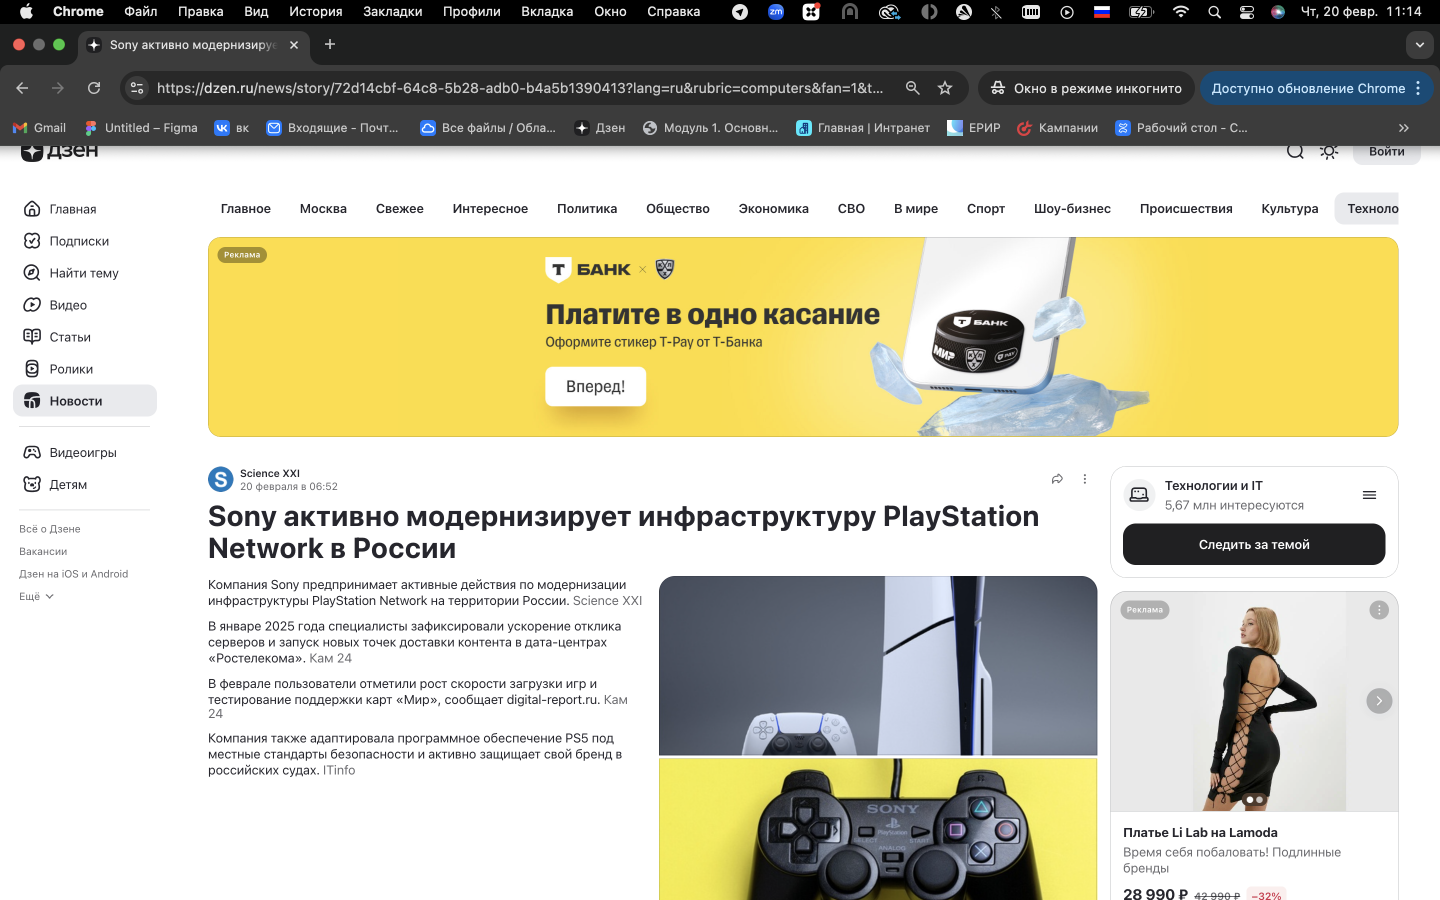Switch to the Общество news tab
The height and width of the screenshot is (900, 1440).
(x=678, y=209)
